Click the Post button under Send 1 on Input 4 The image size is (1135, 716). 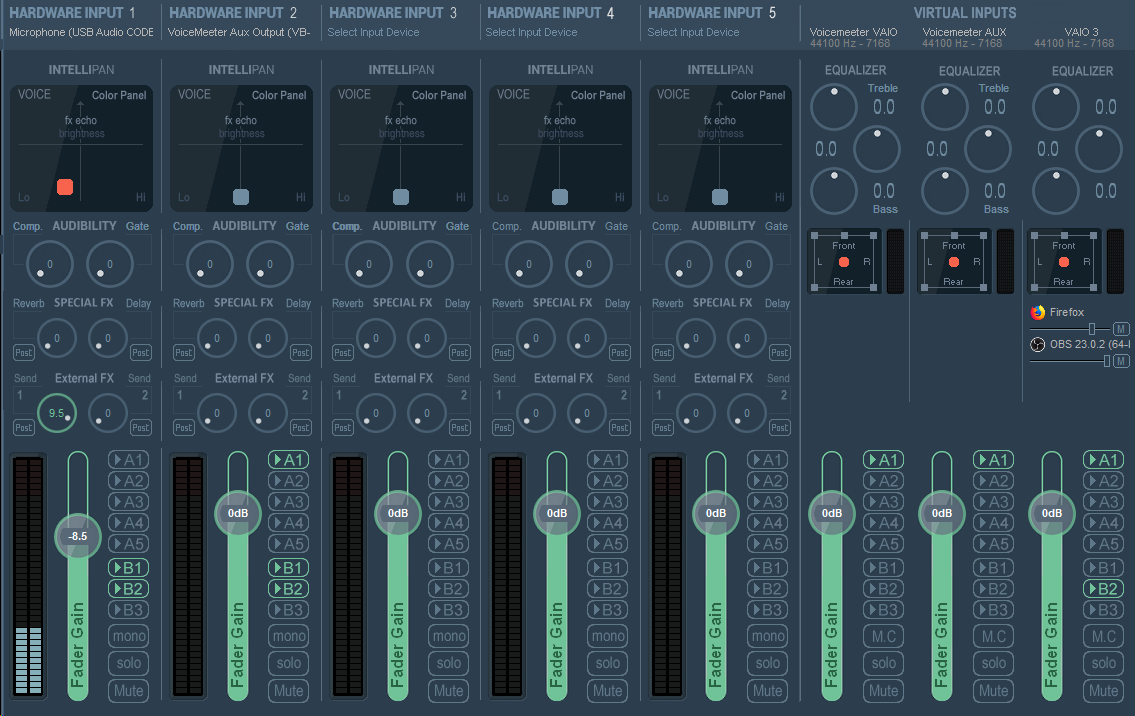coord(503,428)
